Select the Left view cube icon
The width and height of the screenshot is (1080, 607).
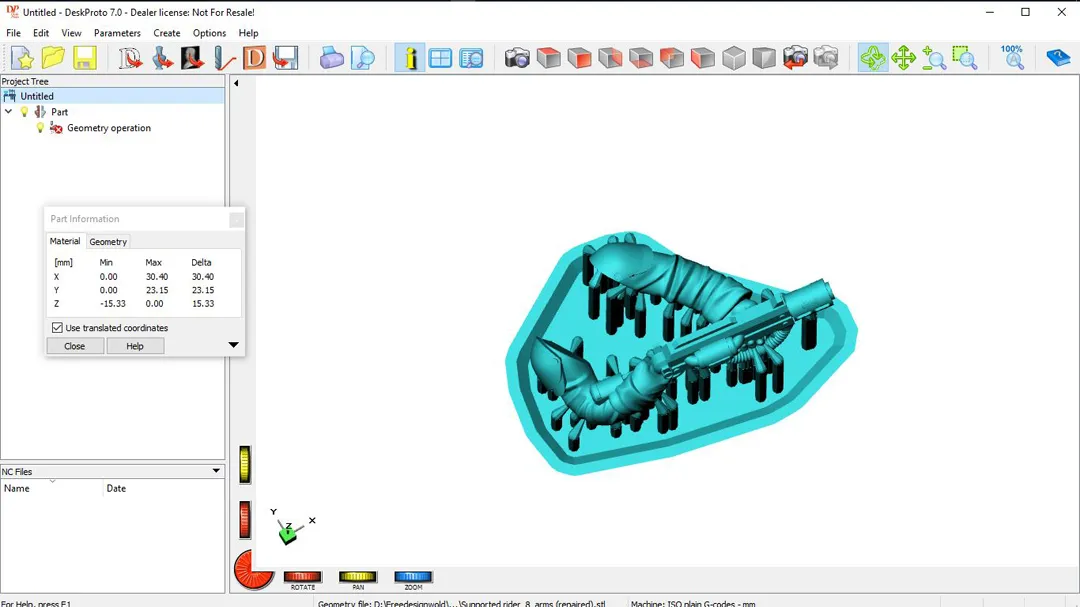(703, 58)
